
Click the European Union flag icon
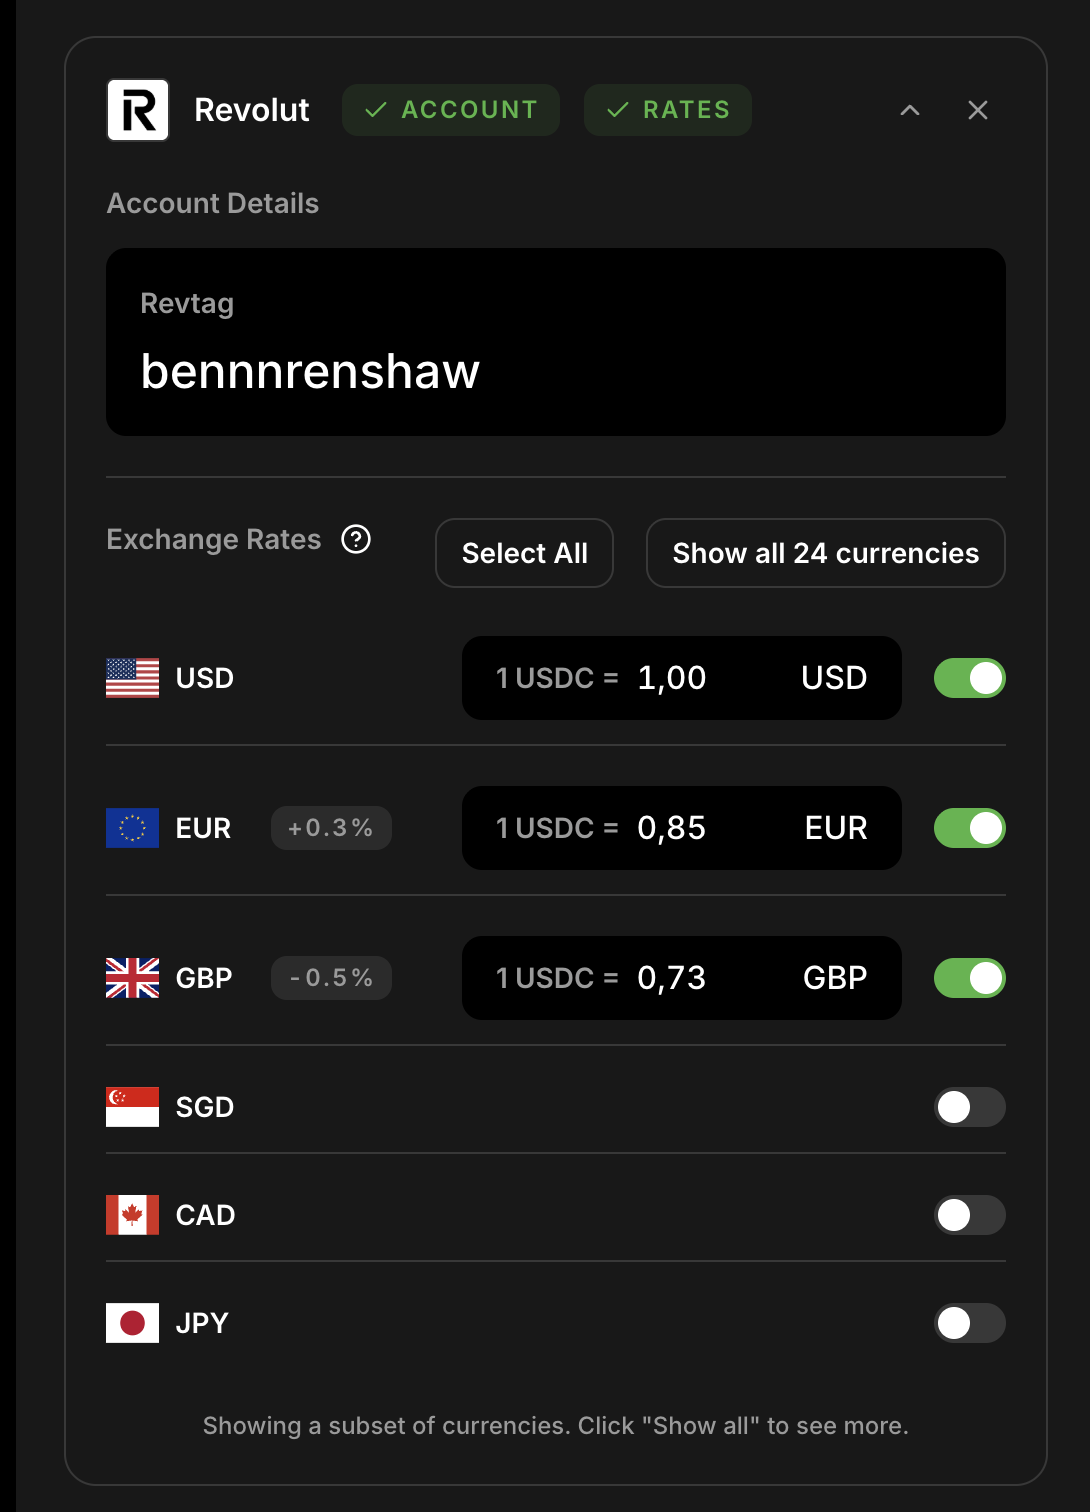[132, 828]
